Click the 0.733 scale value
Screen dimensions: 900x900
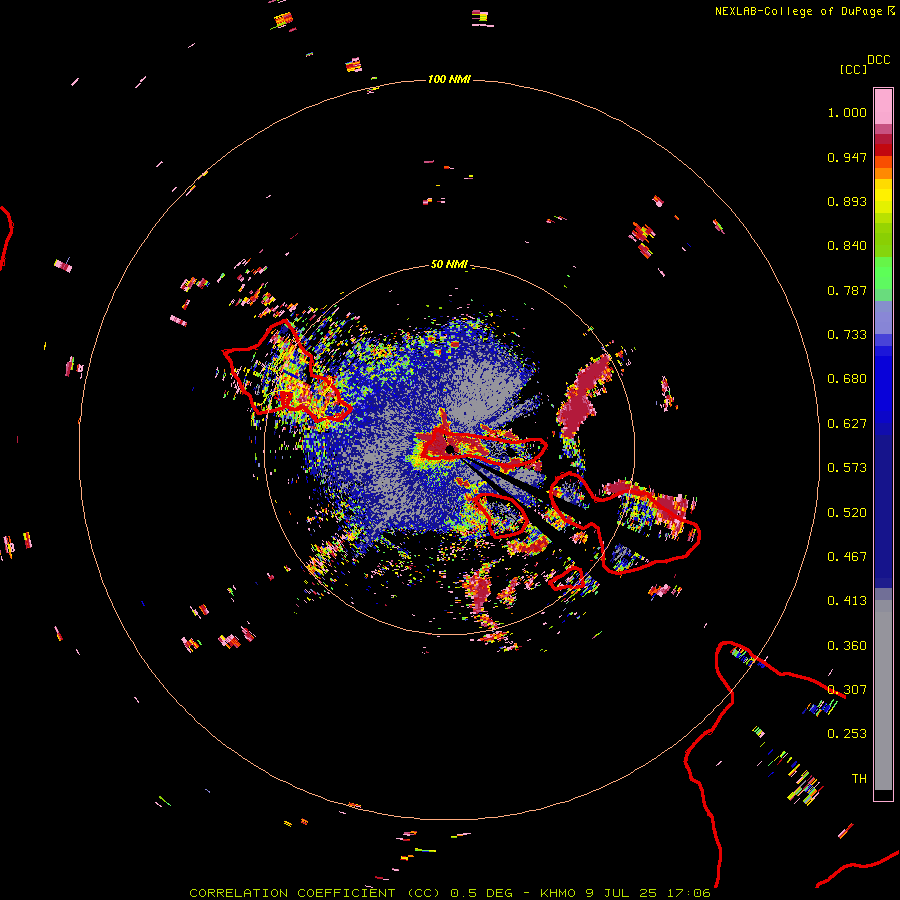(847, 335)
